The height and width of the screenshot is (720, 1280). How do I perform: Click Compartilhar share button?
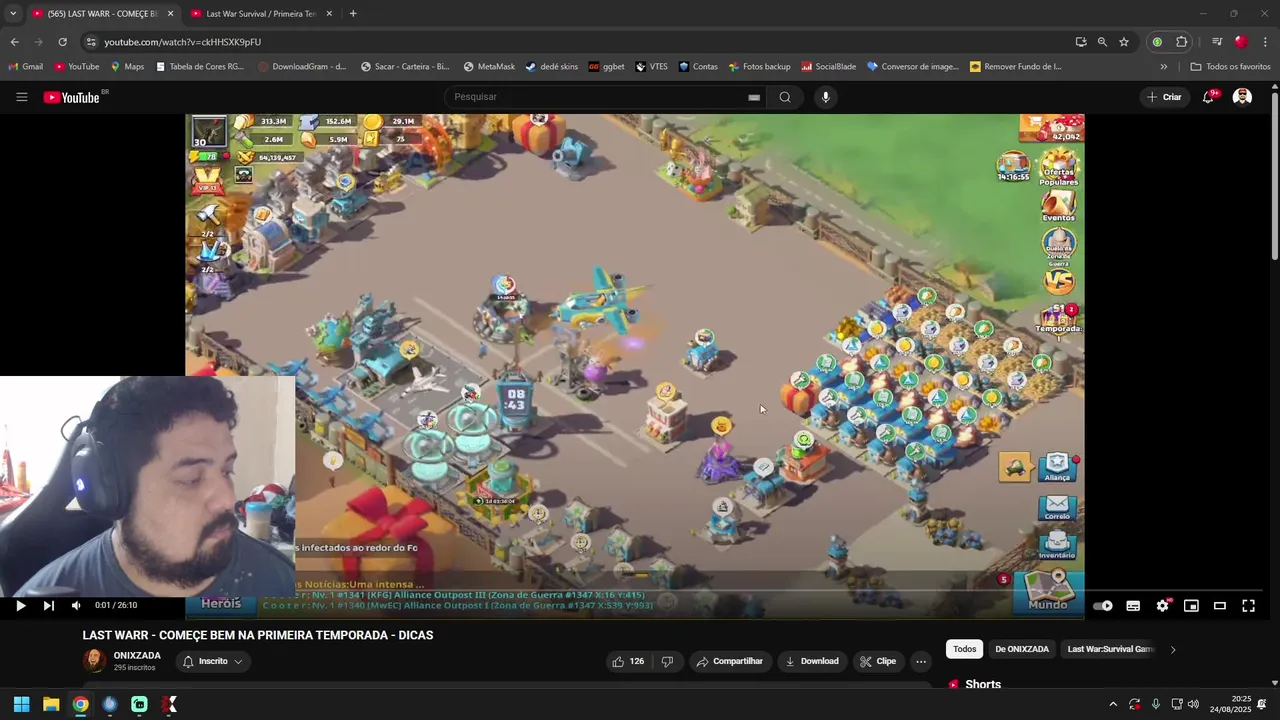coord(729,661)
